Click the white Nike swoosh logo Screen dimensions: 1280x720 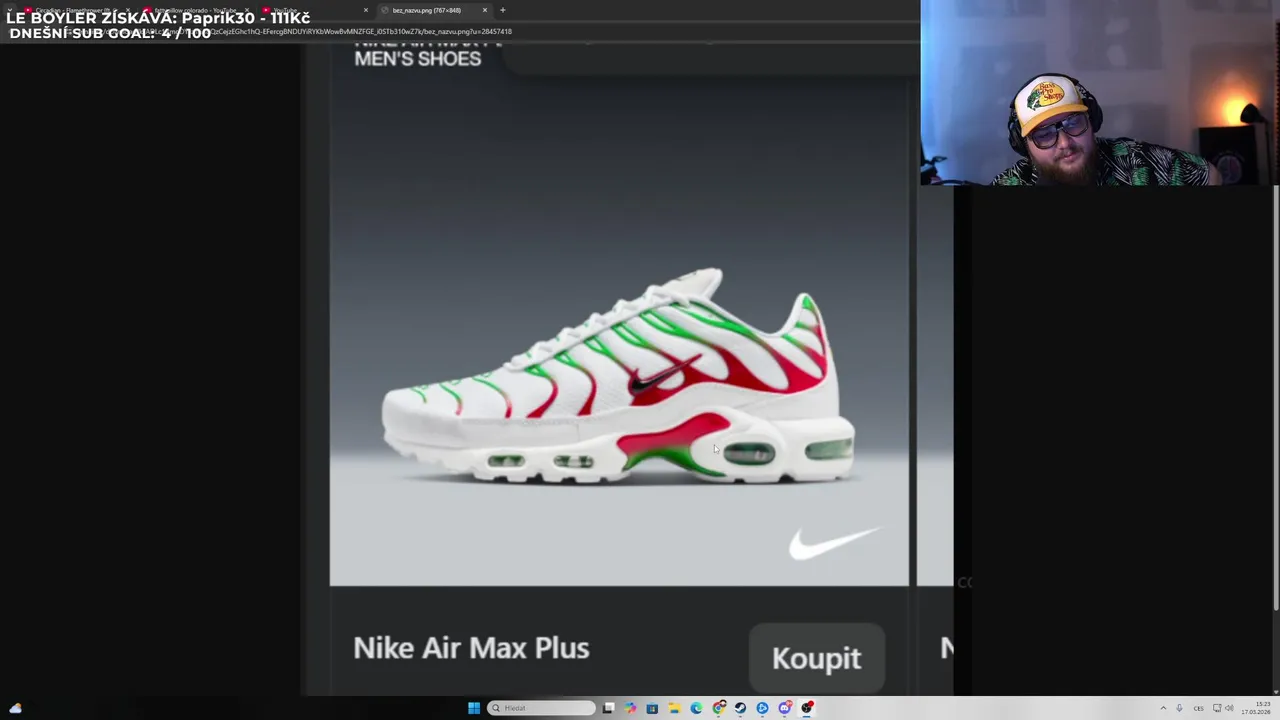(x=835, y=542)
